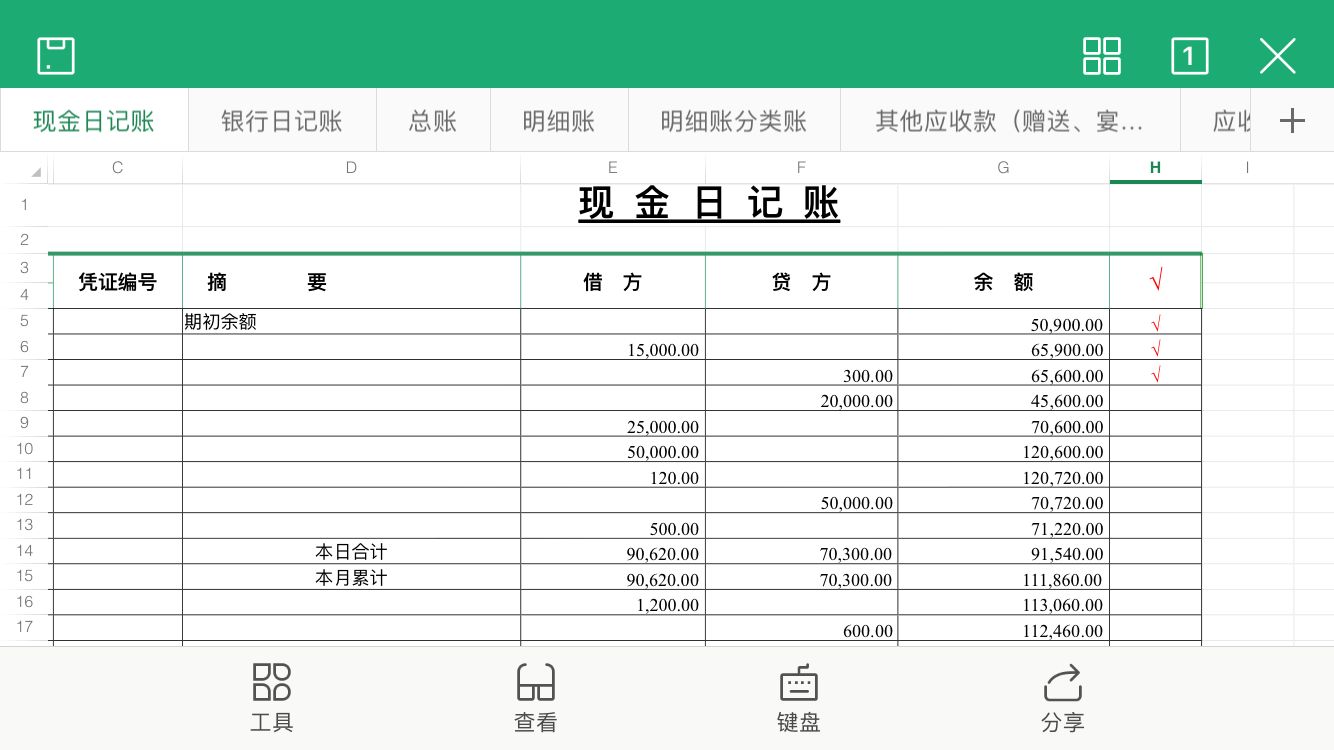
Task: Select column D header
Action: click(351, 167)
